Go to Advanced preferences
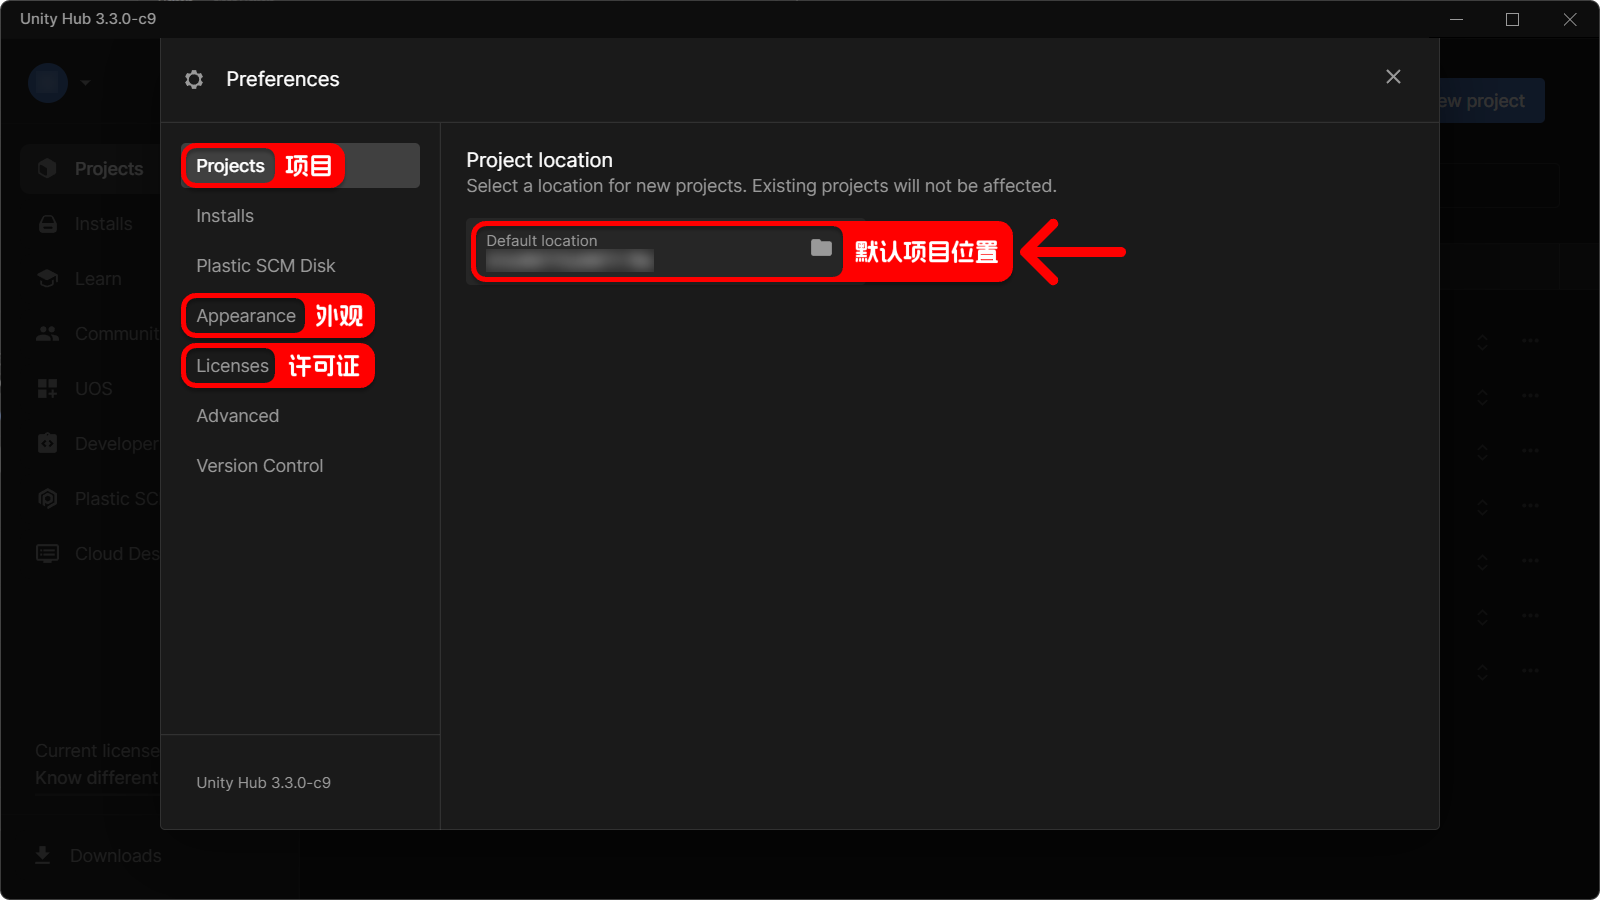This screenshot has width=1600, height=900. (237, 416)
